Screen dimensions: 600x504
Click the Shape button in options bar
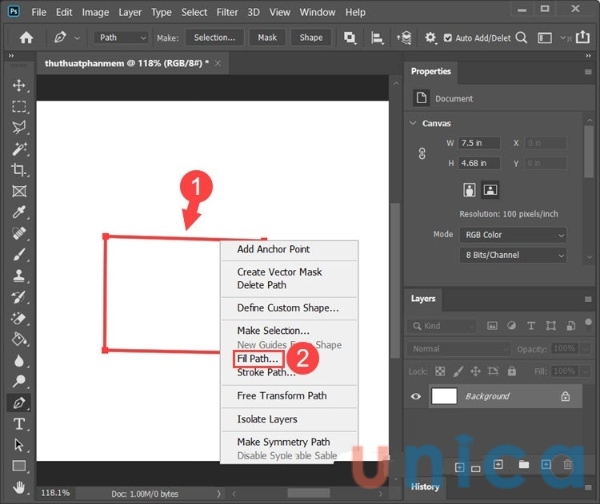point(311,38)
